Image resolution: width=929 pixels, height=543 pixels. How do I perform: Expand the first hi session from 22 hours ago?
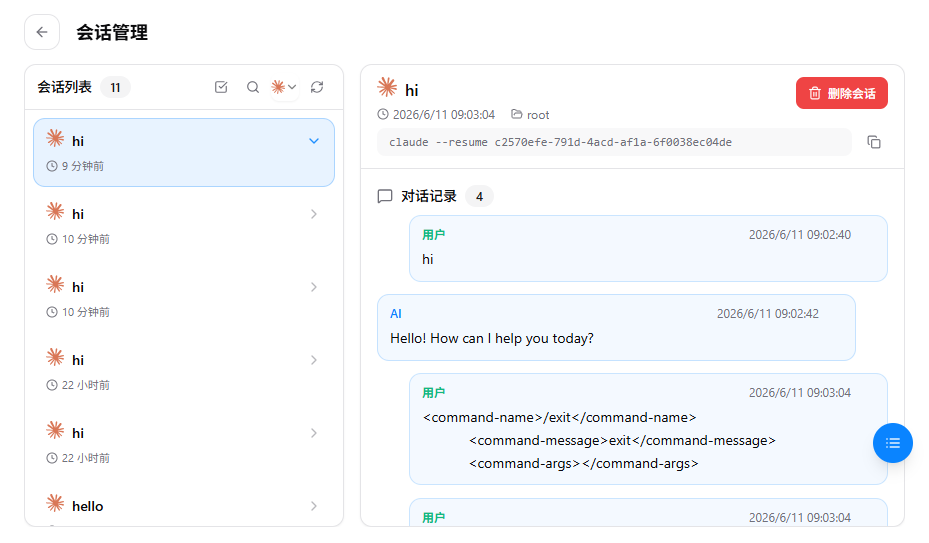314,360
